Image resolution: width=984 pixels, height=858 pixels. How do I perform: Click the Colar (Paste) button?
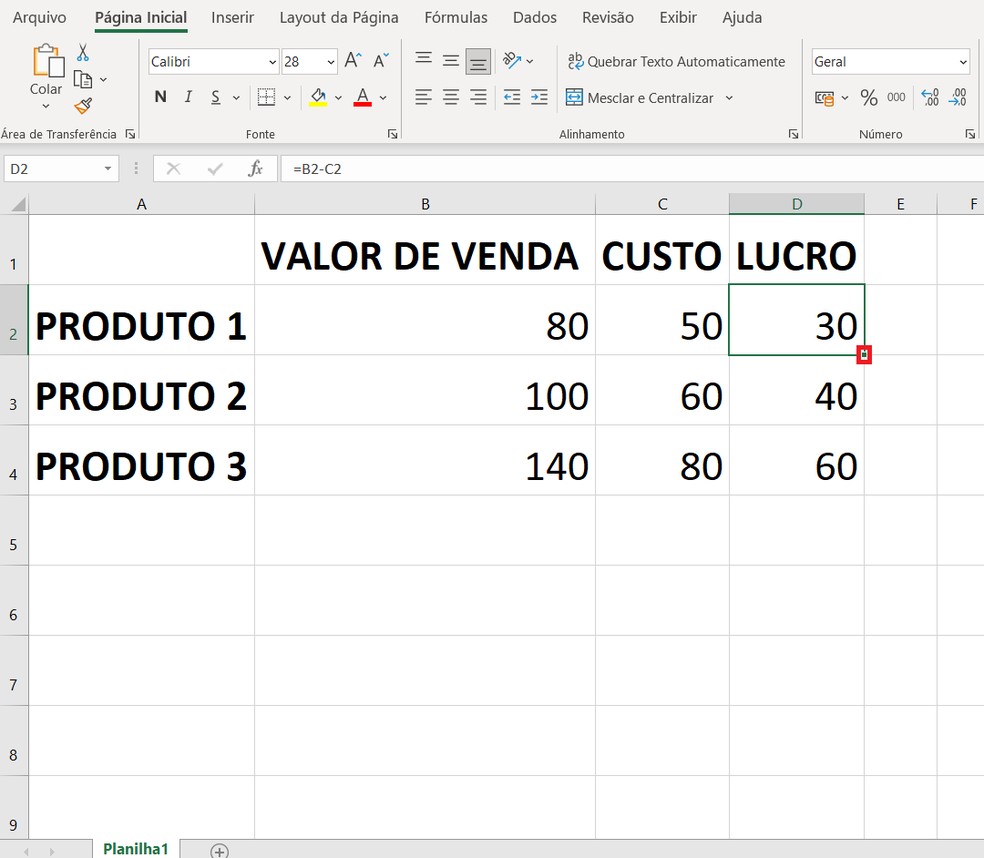[45, 70]
